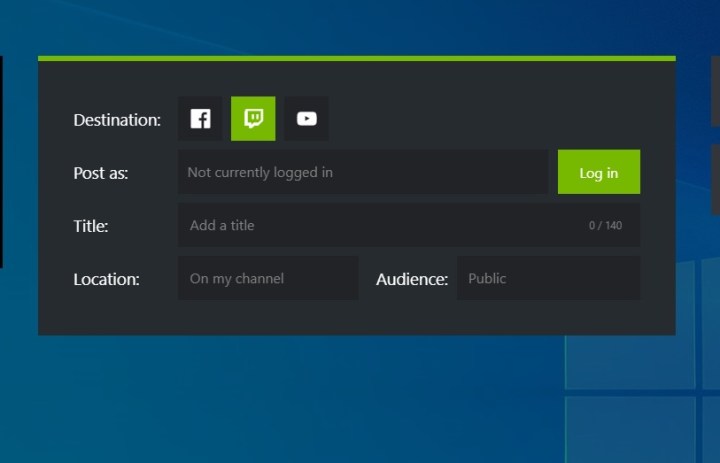Screen dimensions: 720x463
Task: Click the upper dark panel at right edge
Action: (x=714, y=92)
